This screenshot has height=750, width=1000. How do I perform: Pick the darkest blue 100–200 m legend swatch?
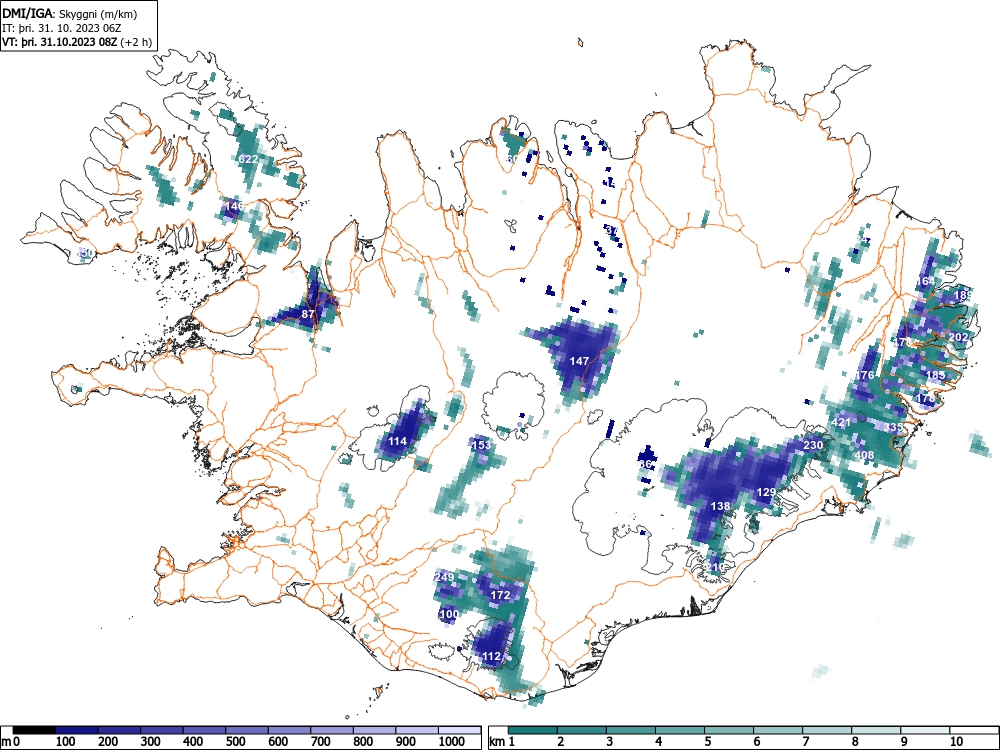click(x=77, y=730)
